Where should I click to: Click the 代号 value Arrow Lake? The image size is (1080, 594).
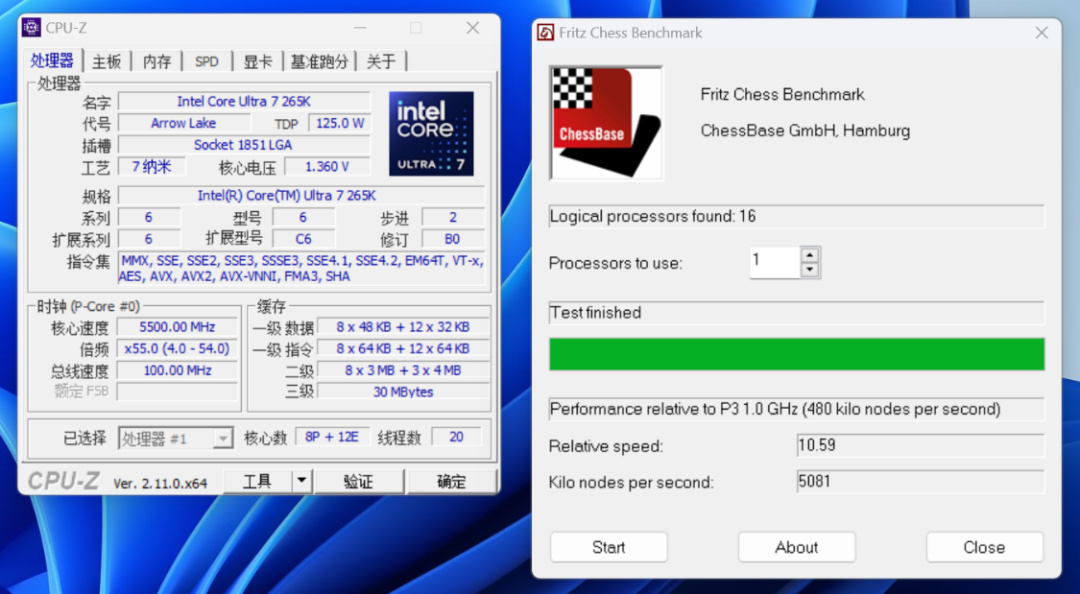[183, 123]
